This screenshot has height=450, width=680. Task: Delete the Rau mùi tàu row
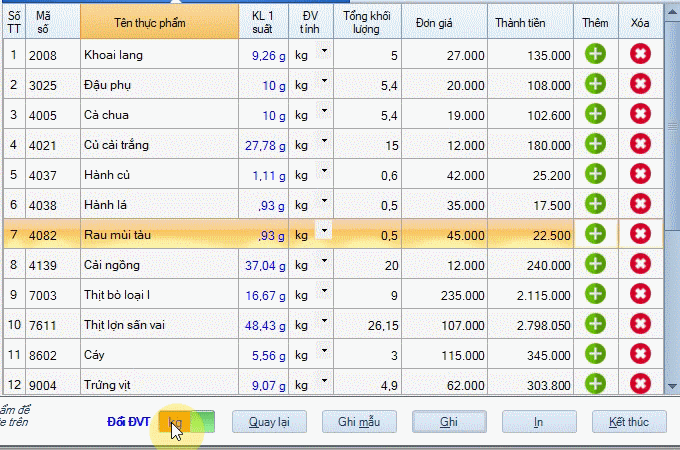(x=641, y=234)
